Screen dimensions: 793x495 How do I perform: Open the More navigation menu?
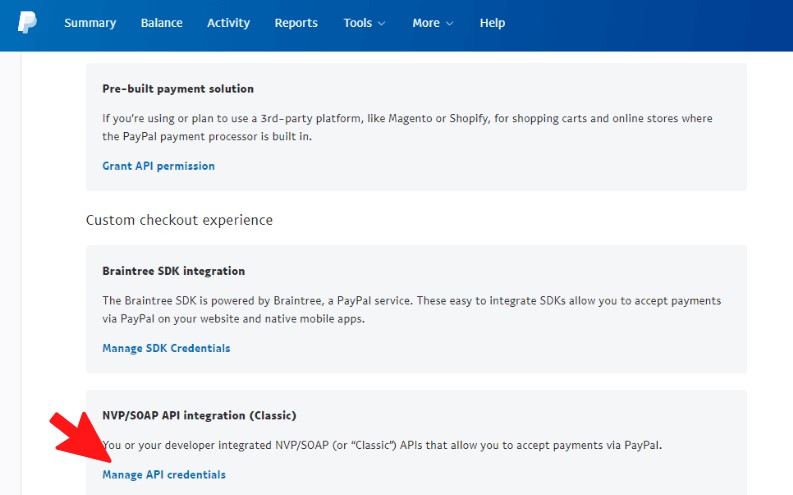(432, 23)
